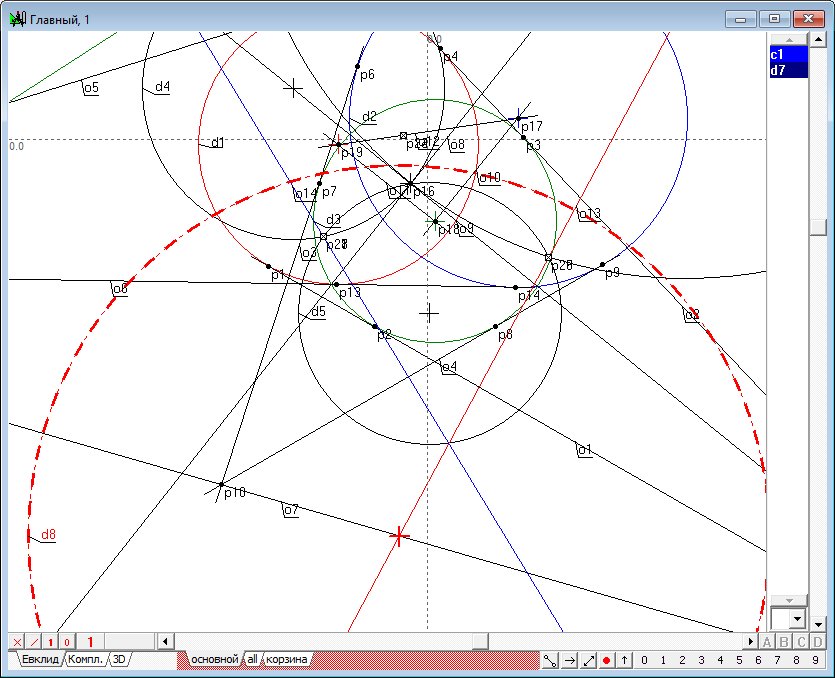Click digit 0 in the number strip
835x678 pixels.
tap(644, 660)
